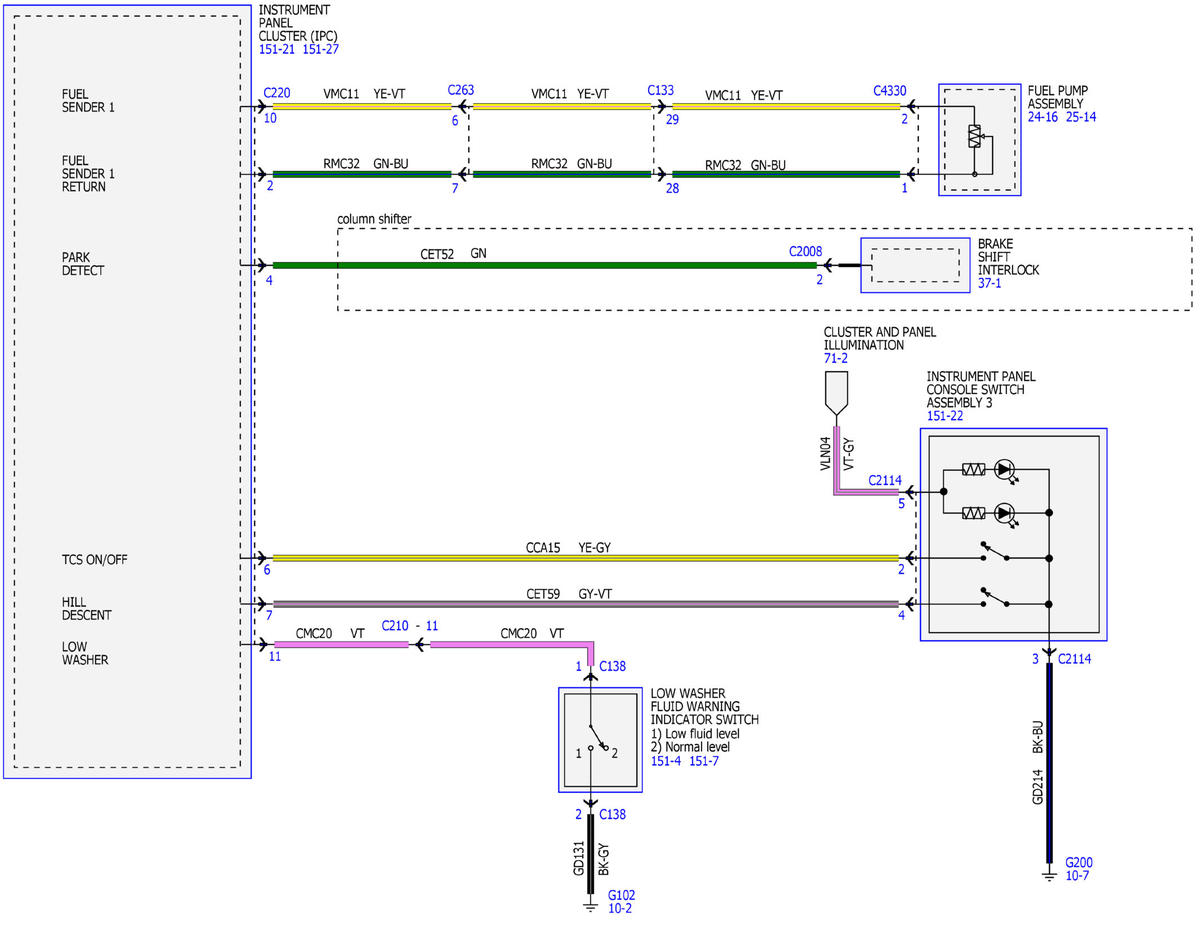Select the VLN04 VT-GY vertical wire label
The image size is (1200, 927).
click(x=837, y=452)
